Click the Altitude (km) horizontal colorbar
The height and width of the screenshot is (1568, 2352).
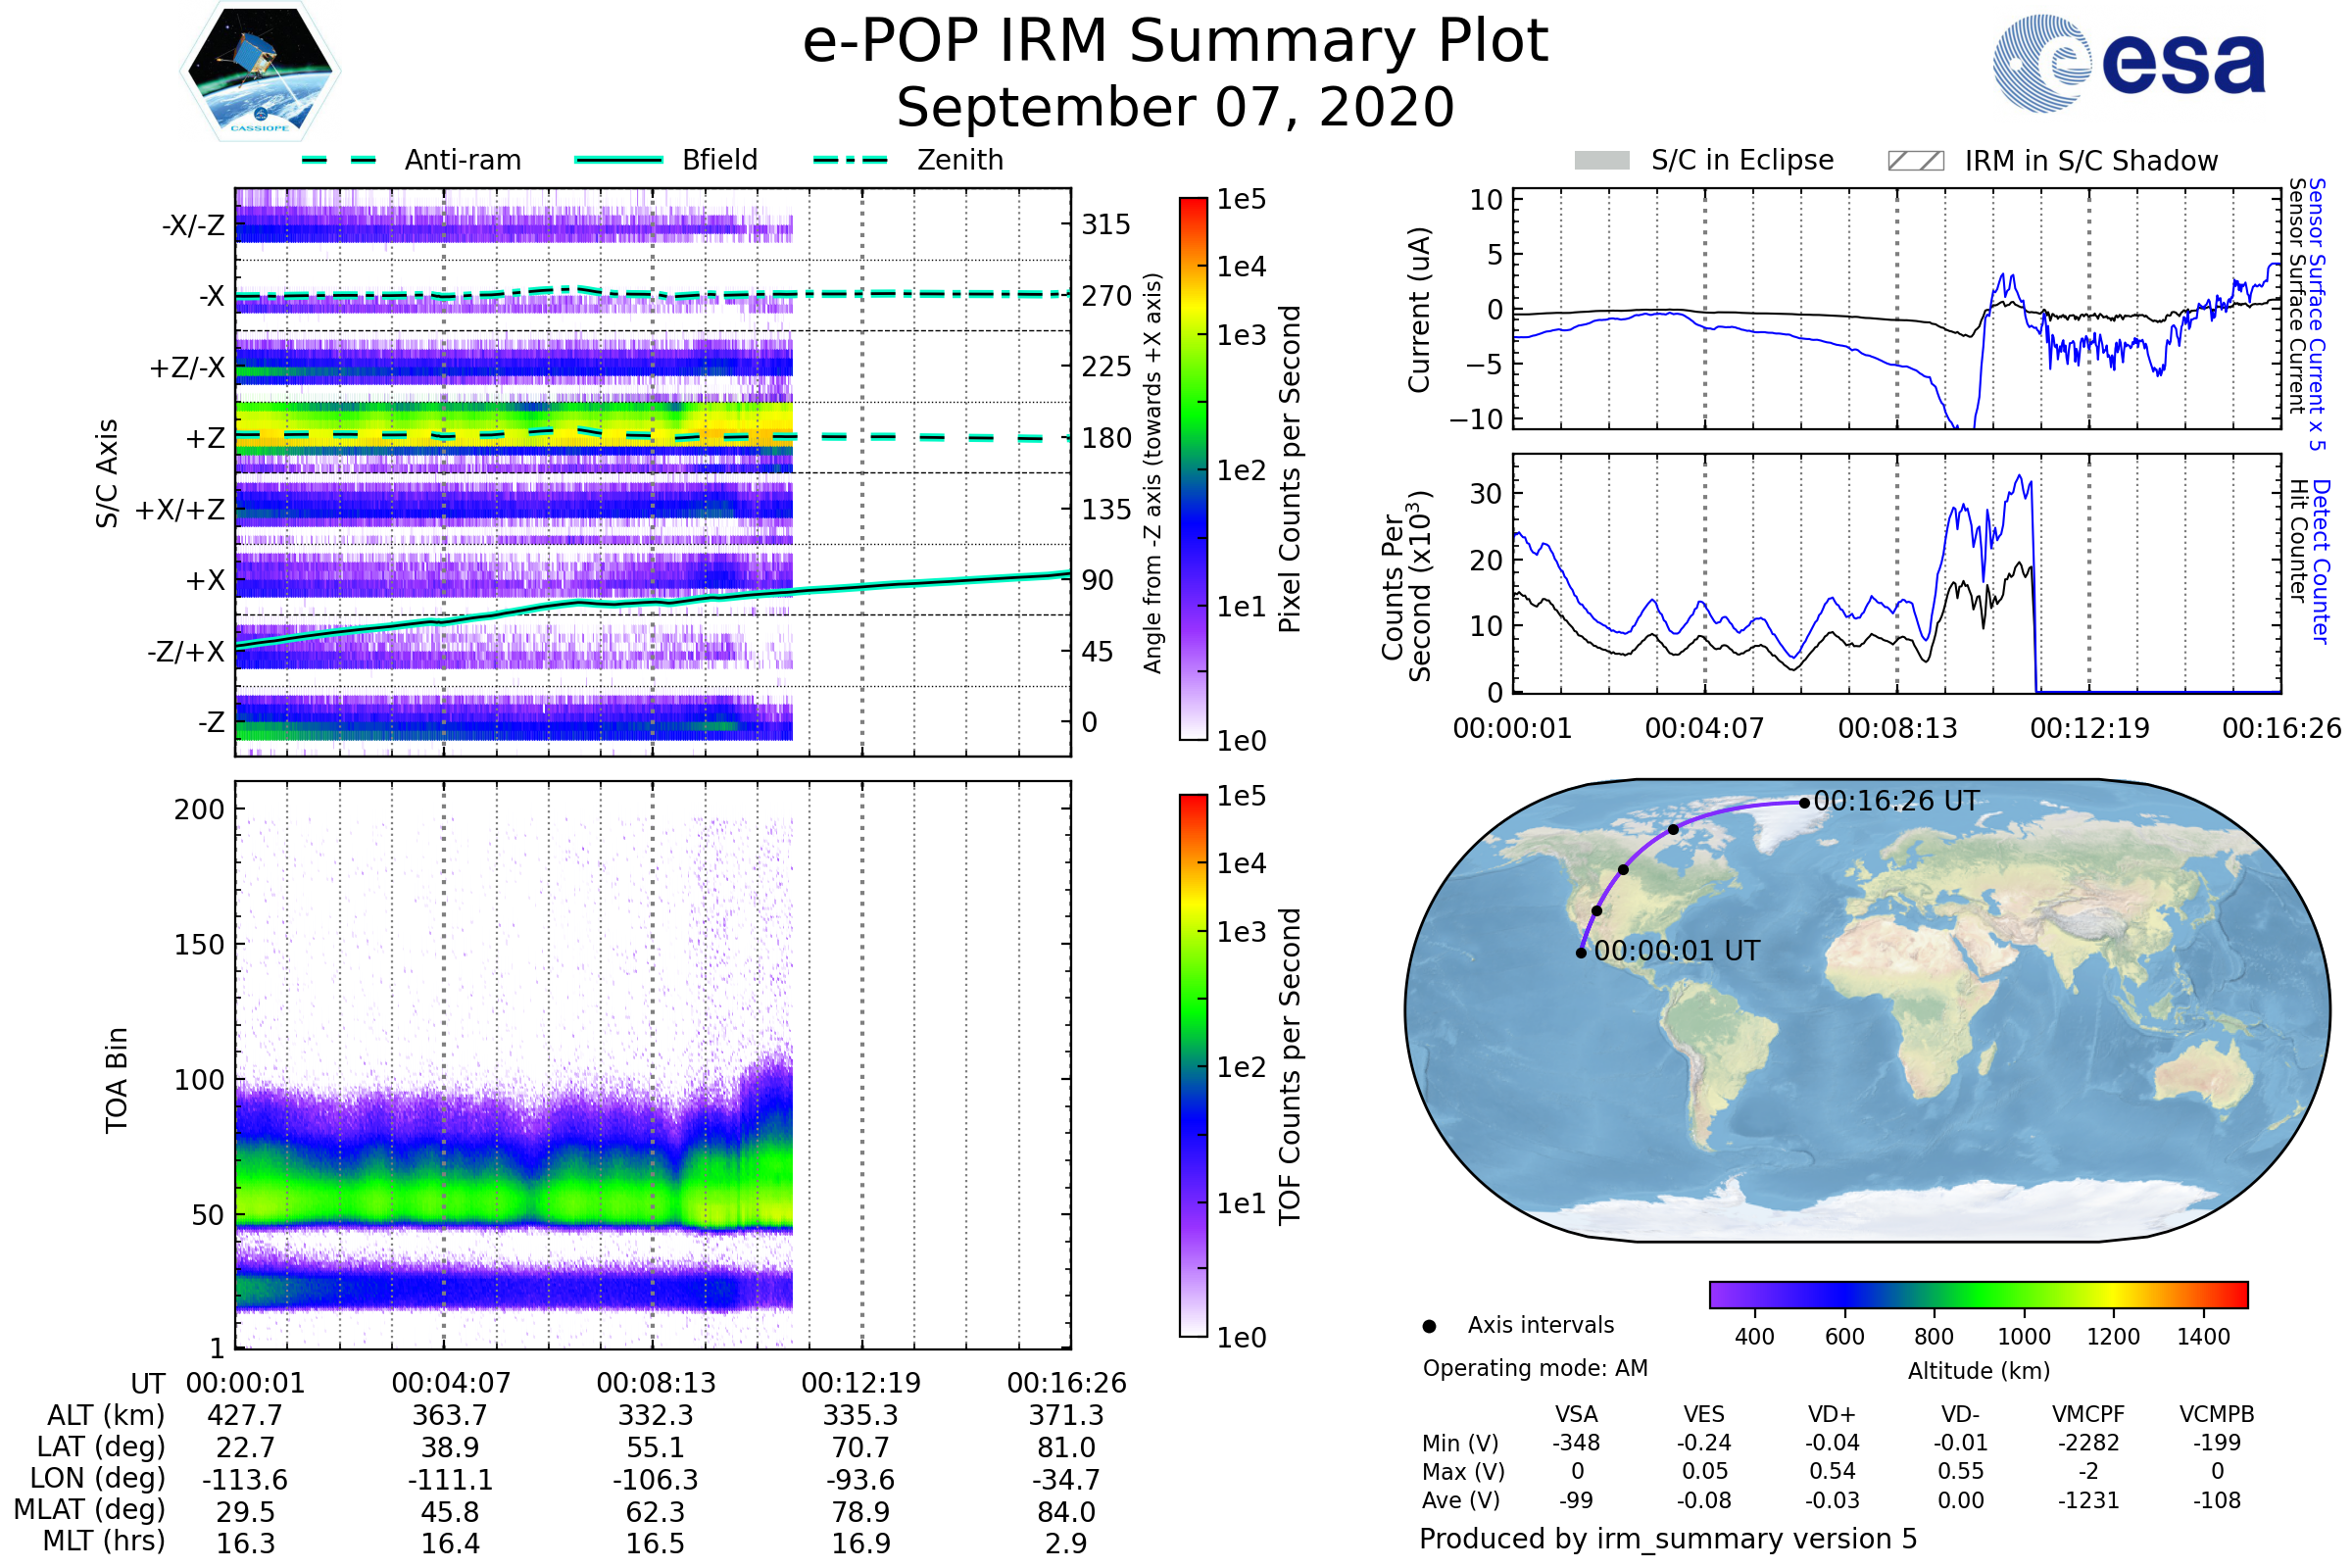tap(1978, 1294)
